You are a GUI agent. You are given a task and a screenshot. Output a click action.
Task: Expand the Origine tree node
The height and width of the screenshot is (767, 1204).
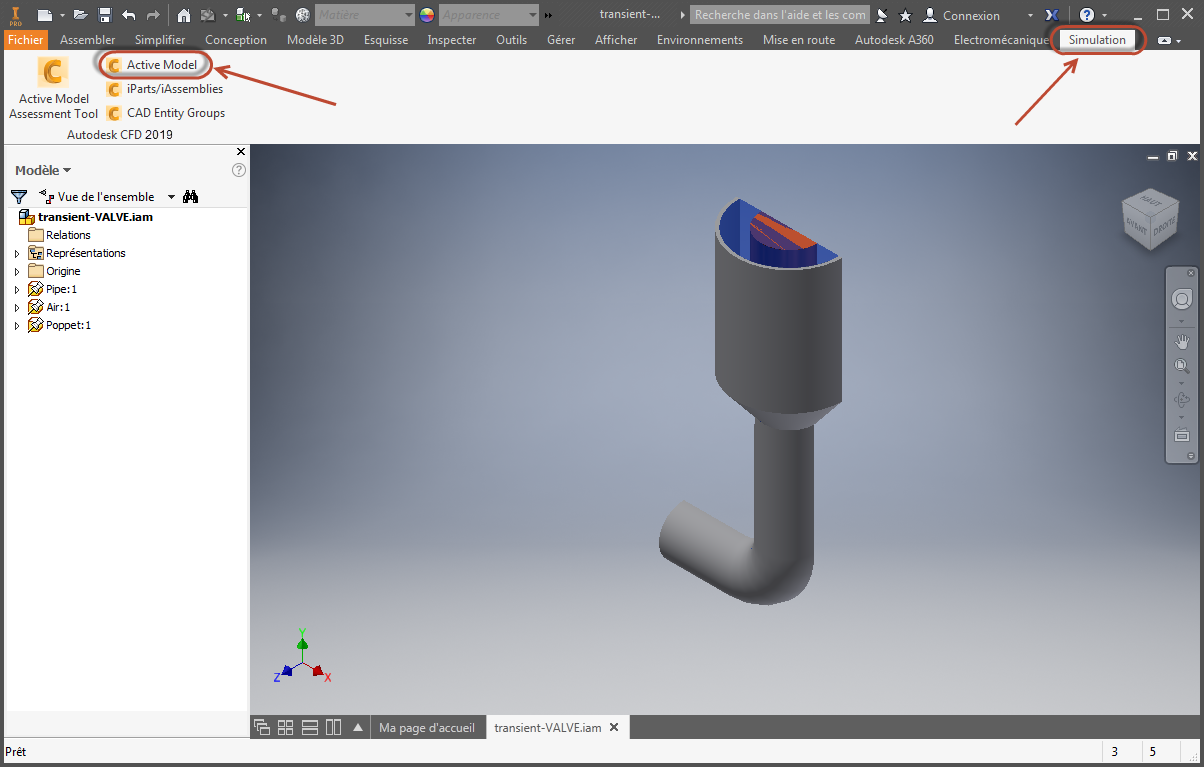(x=16, y=272)
